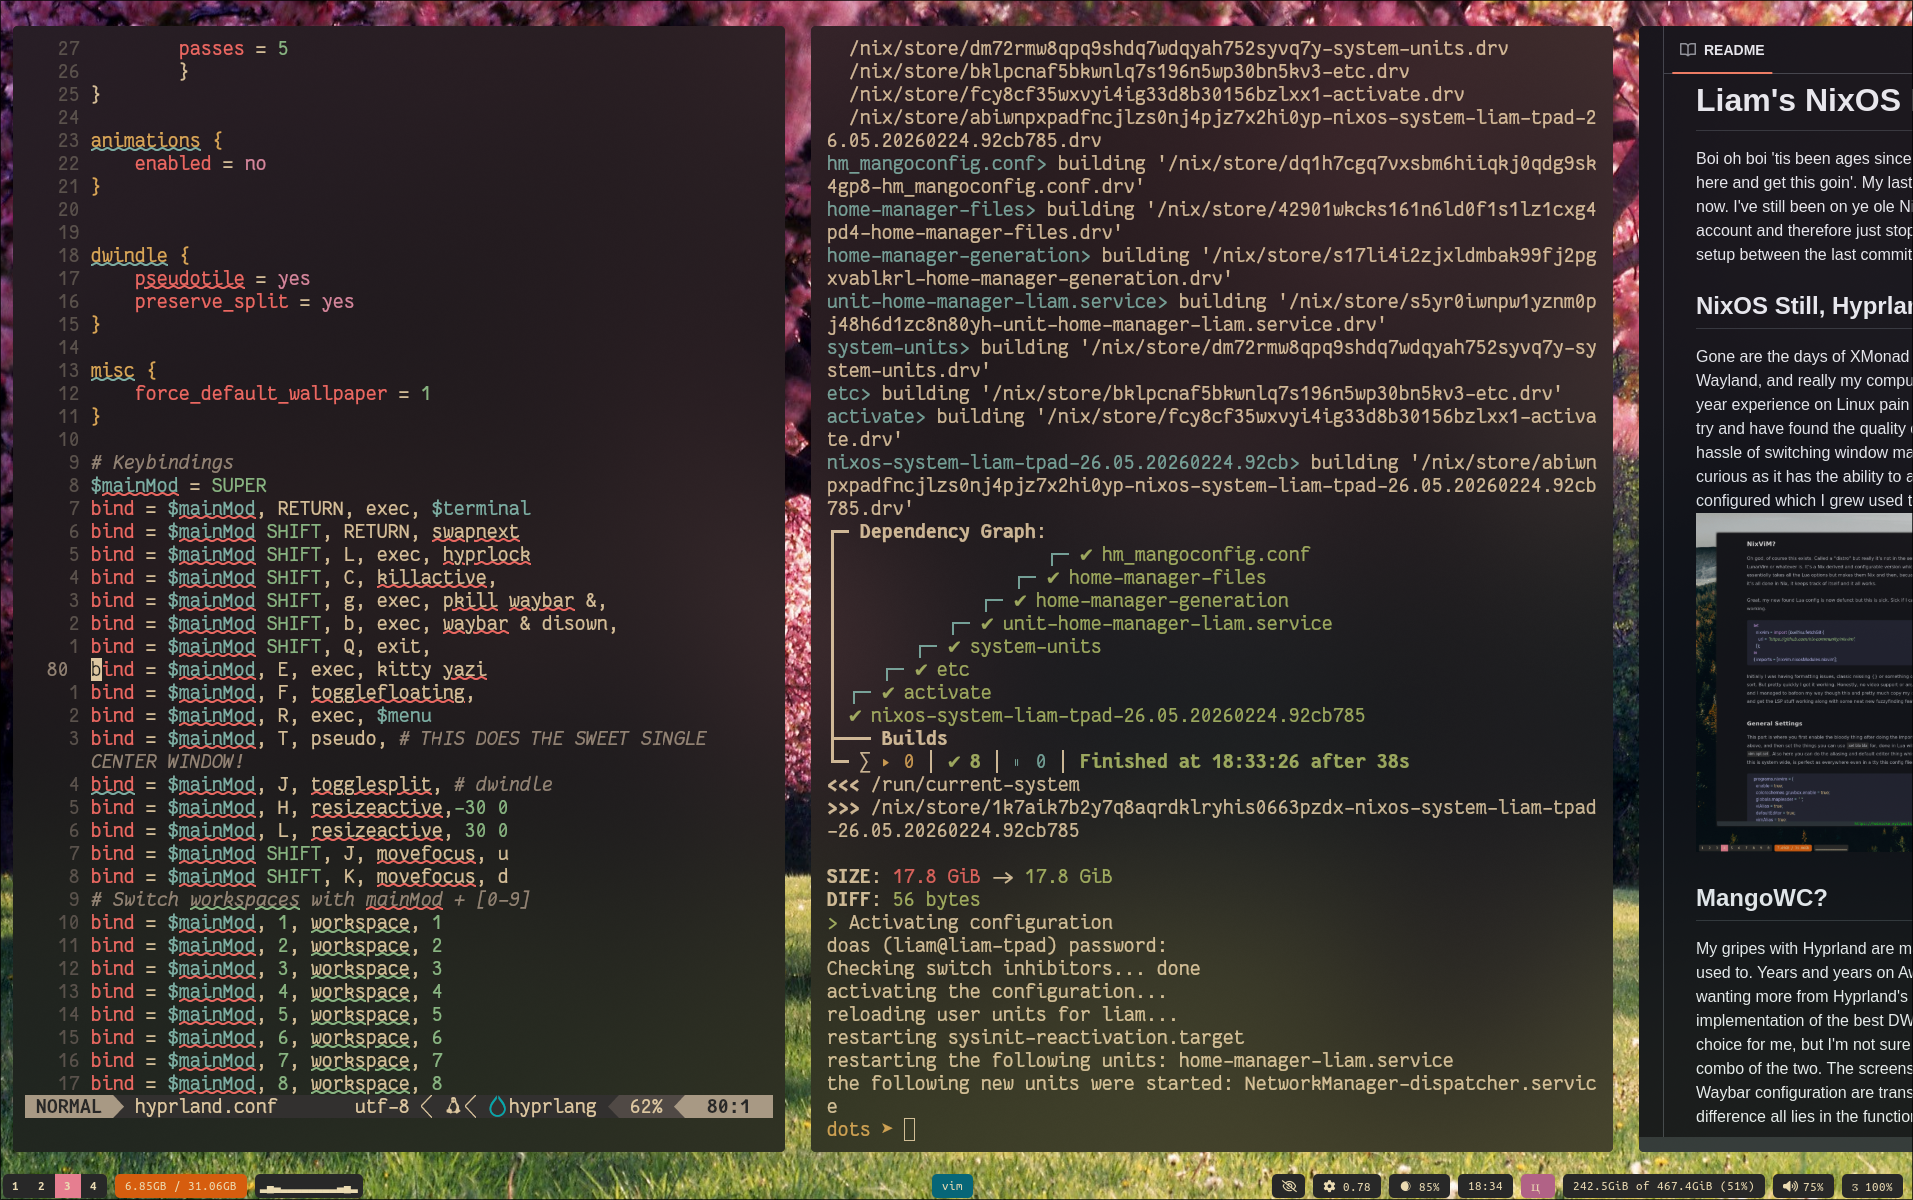Click the gear CPU load module
The width and height of the screenshot is (1913, 1200).
(x=1346, y=1186)
